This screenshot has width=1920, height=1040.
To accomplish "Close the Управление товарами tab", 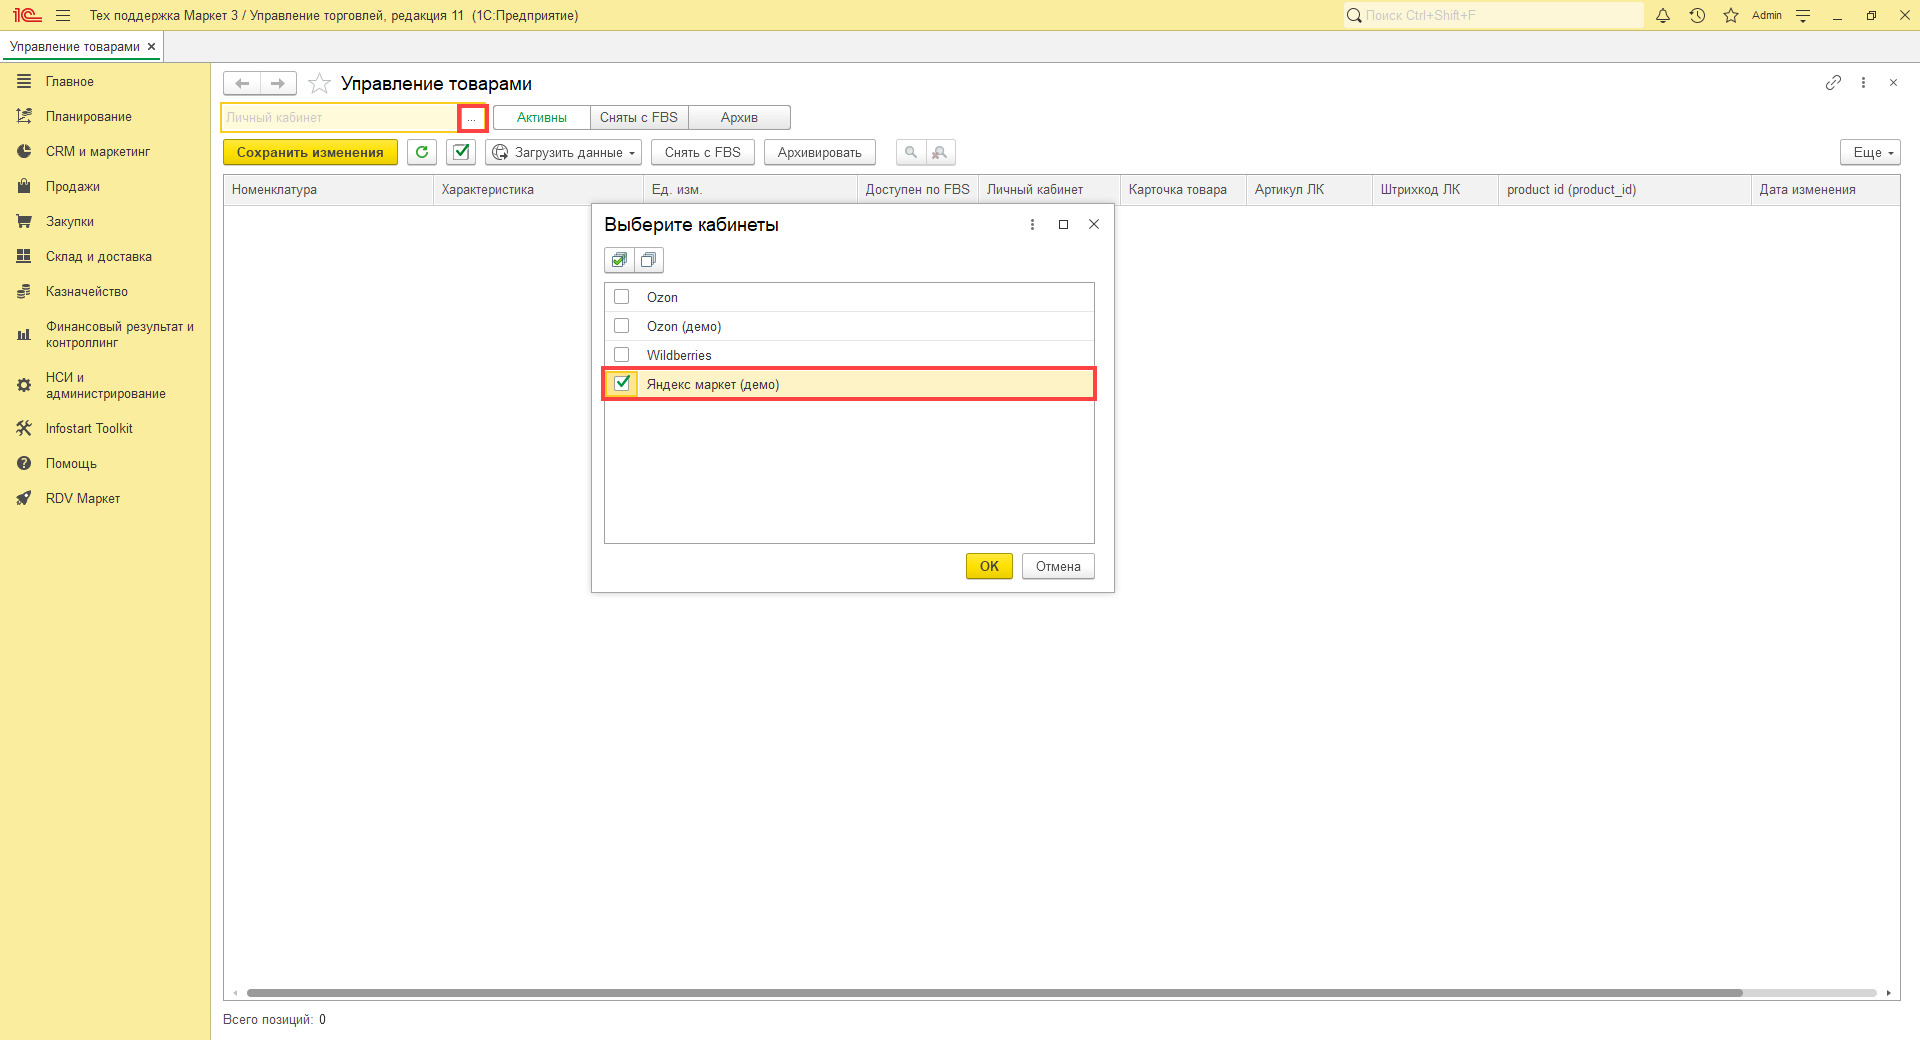I will (152, 47).
